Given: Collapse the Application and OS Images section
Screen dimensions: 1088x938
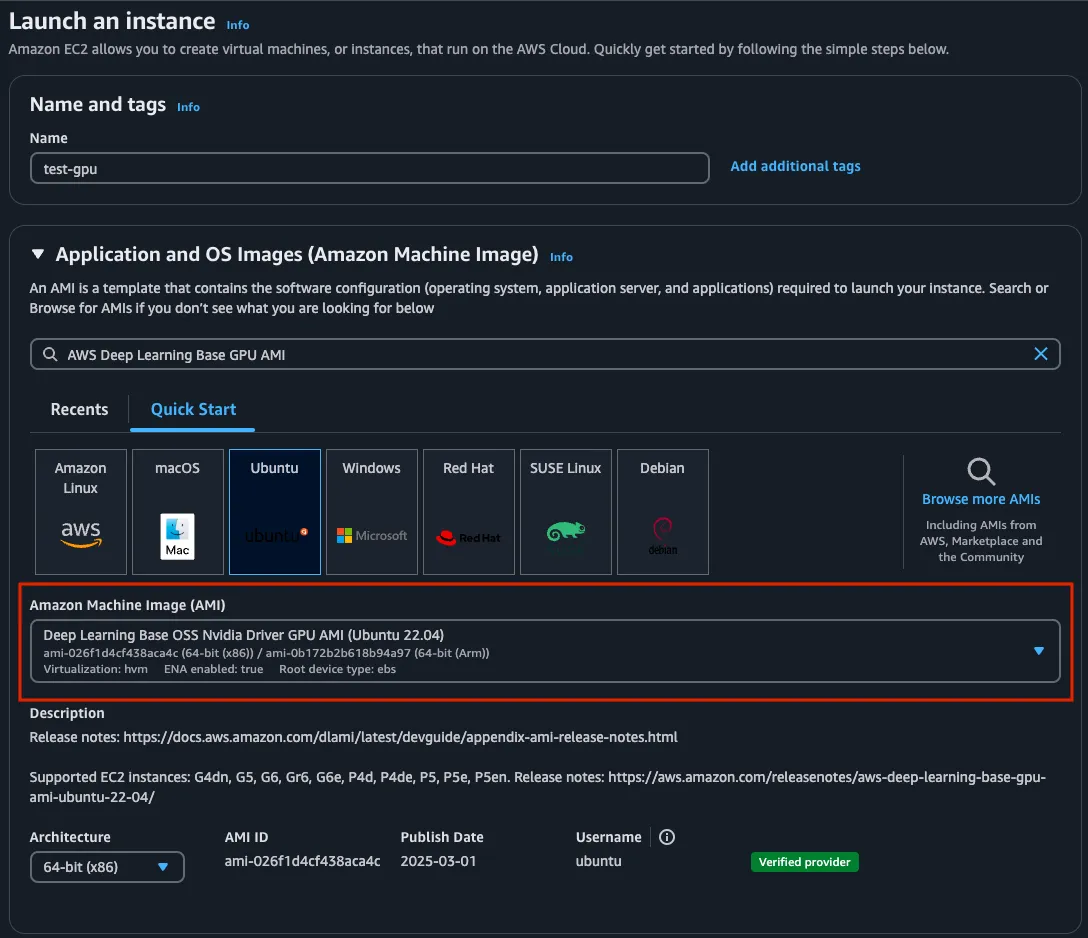Looking at the screenshot, I should coord(38,254).
